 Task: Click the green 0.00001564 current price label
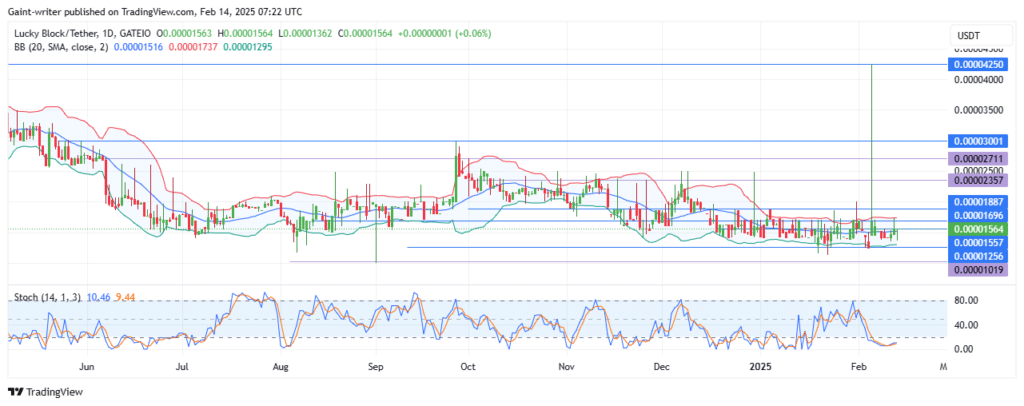click(x=976, y=229)
